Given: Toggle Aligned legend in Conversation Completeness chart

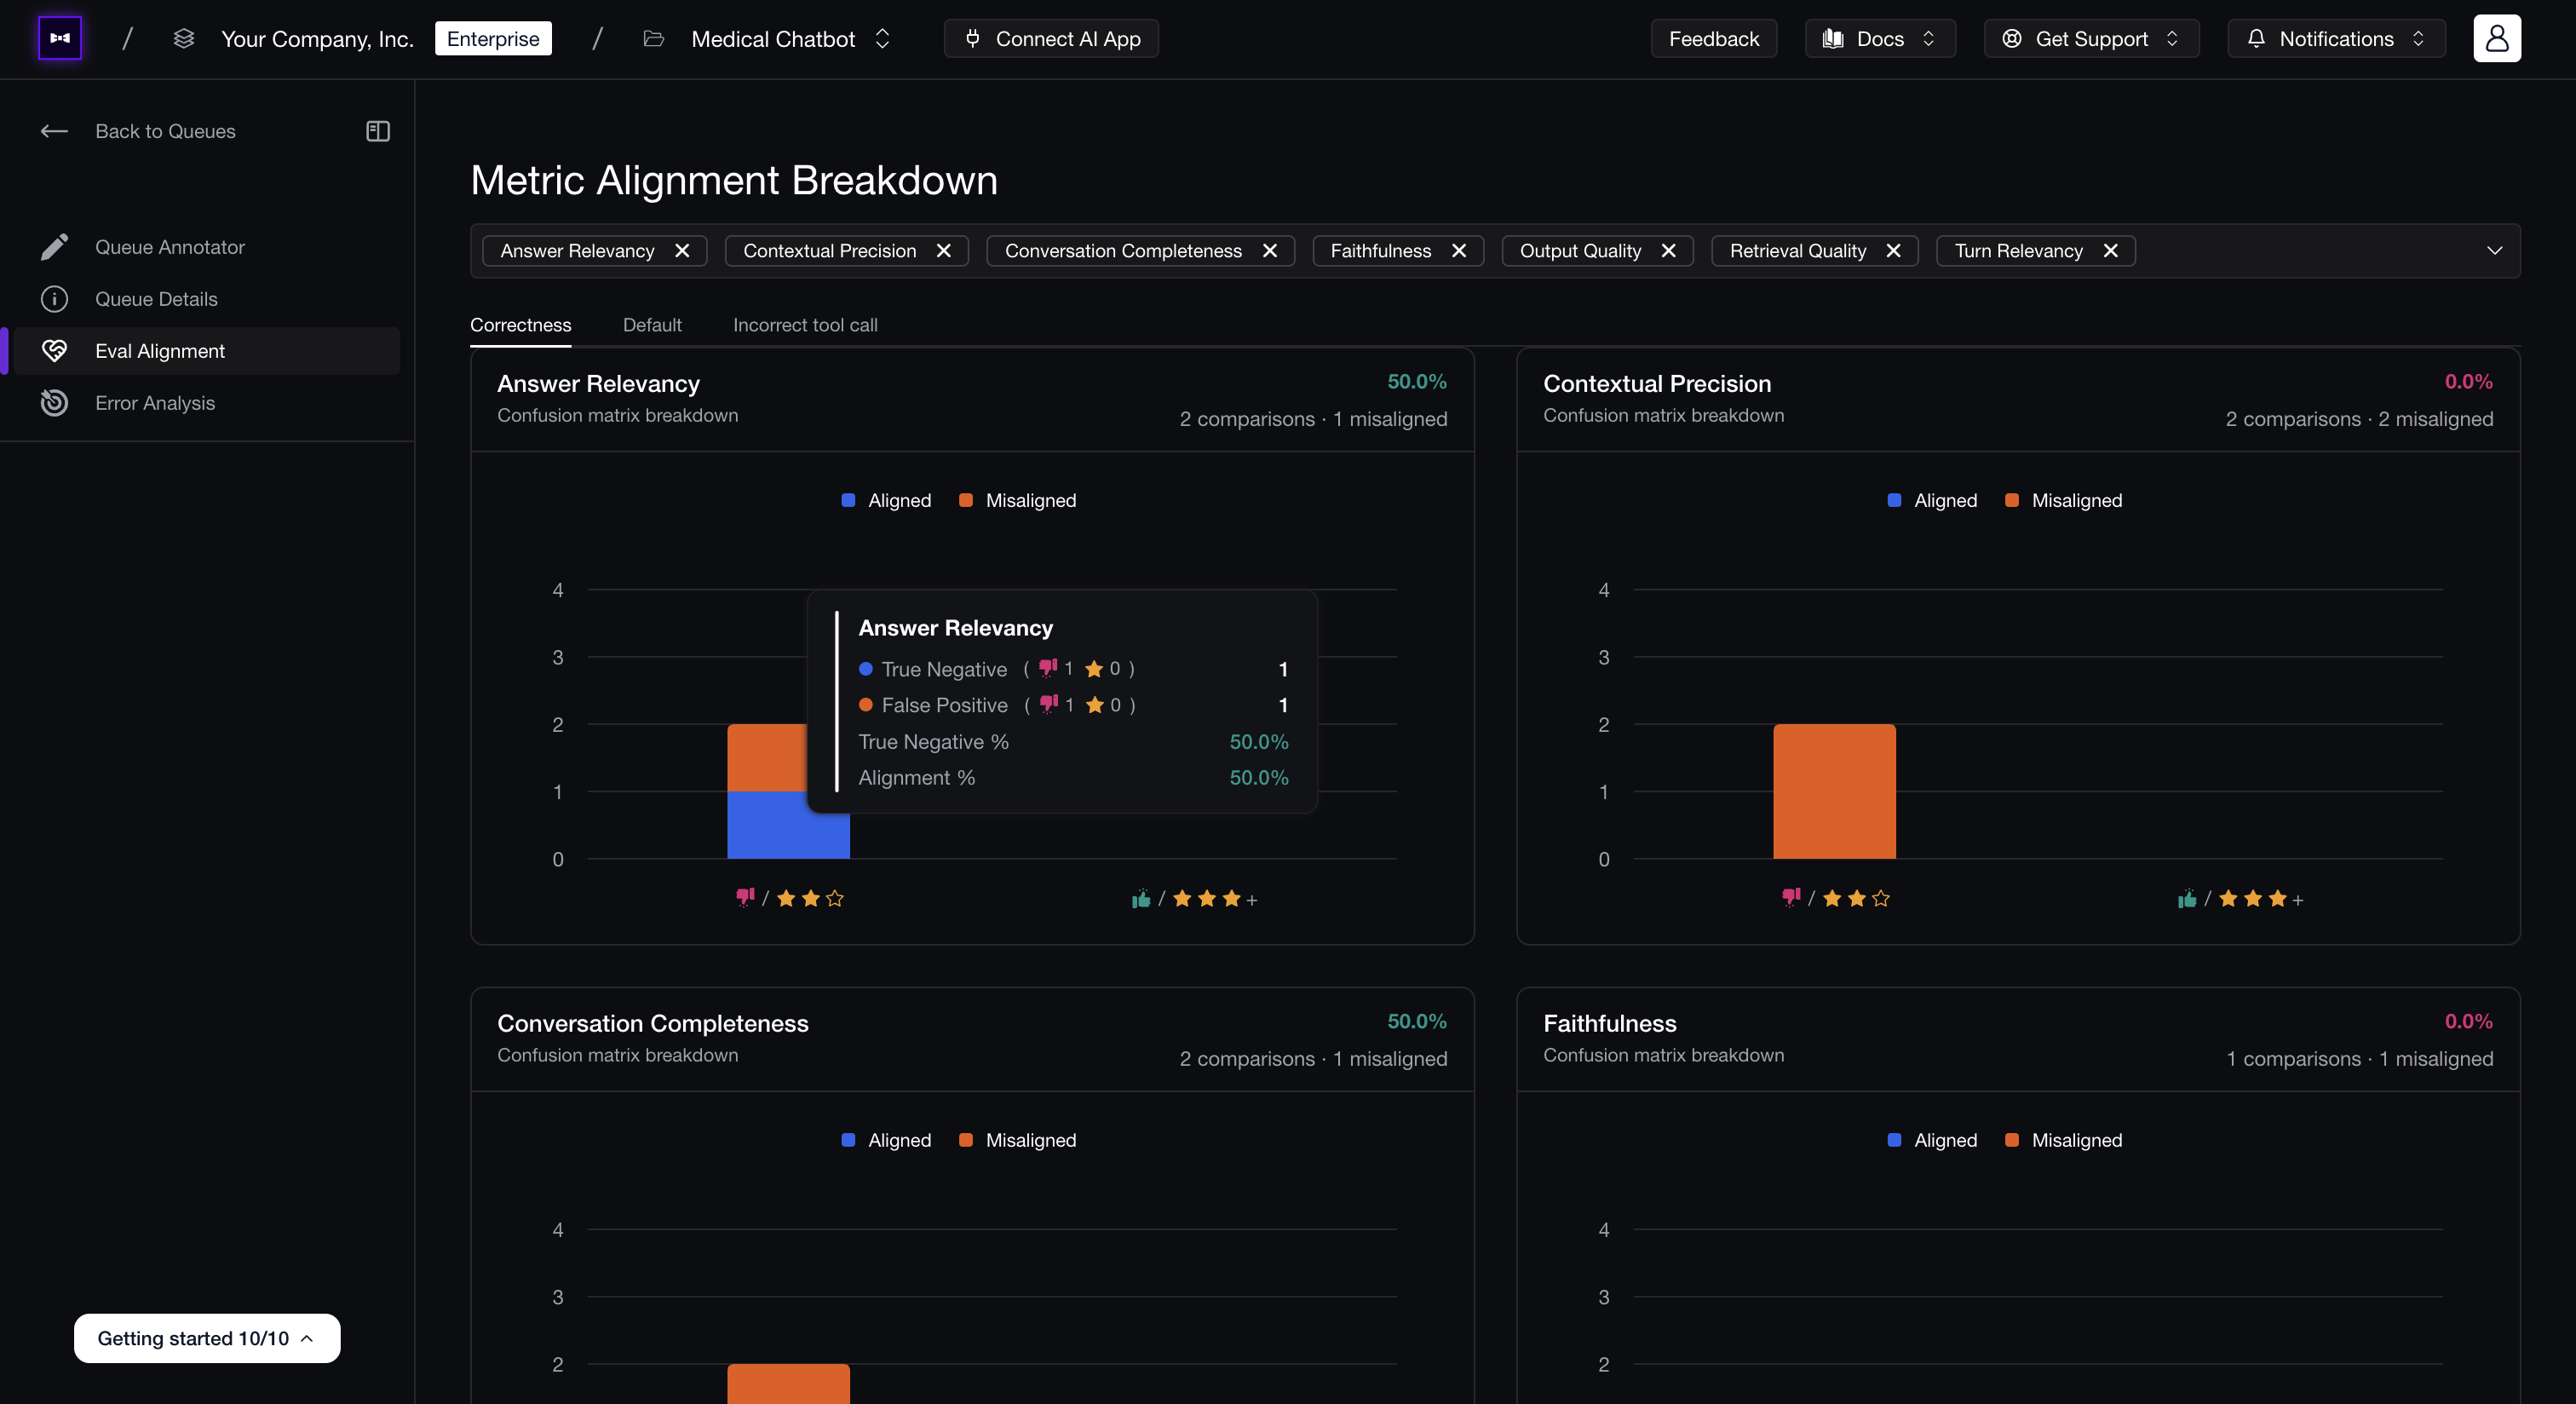Looking at the screenshot, I should click(x=886, y=1140).
